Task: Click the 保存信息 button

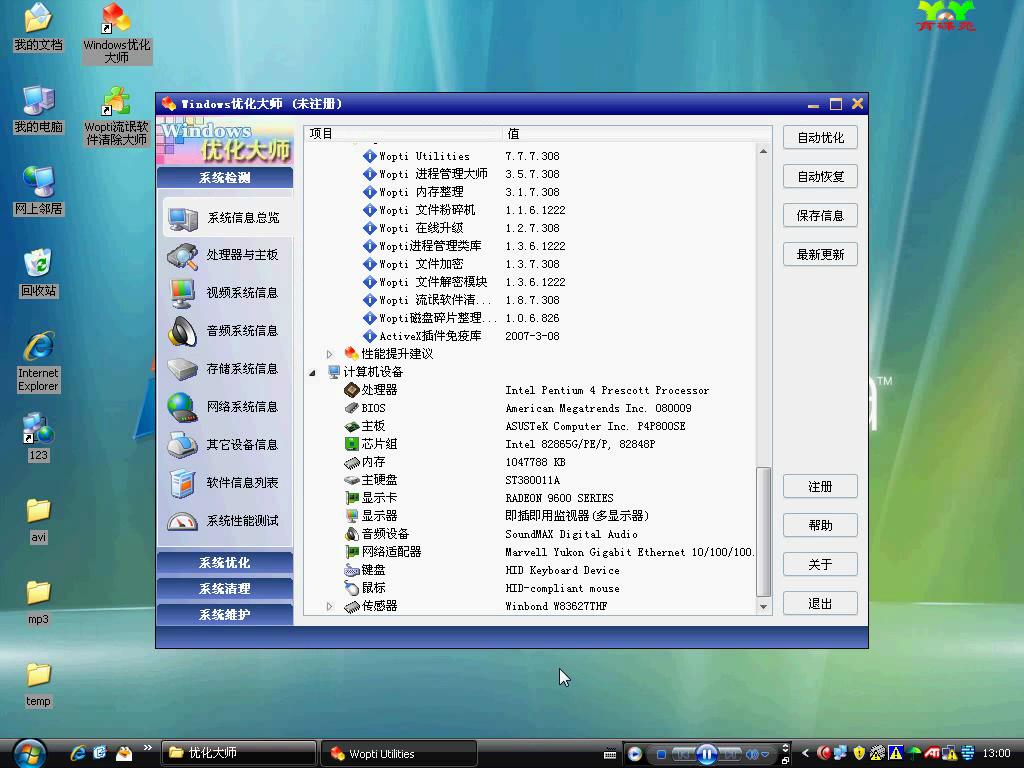Action: (x=820, y=216)
